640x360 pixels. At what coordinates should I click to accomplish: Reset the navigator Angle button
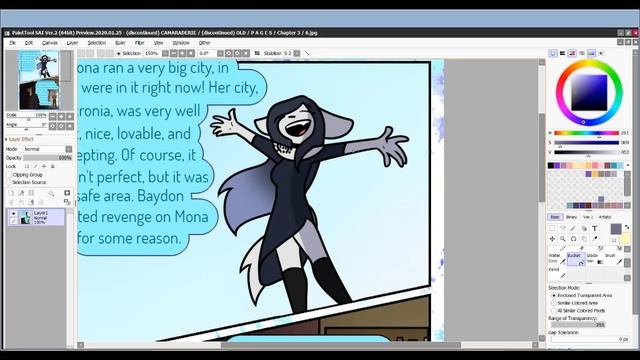[x=70, y=126]
